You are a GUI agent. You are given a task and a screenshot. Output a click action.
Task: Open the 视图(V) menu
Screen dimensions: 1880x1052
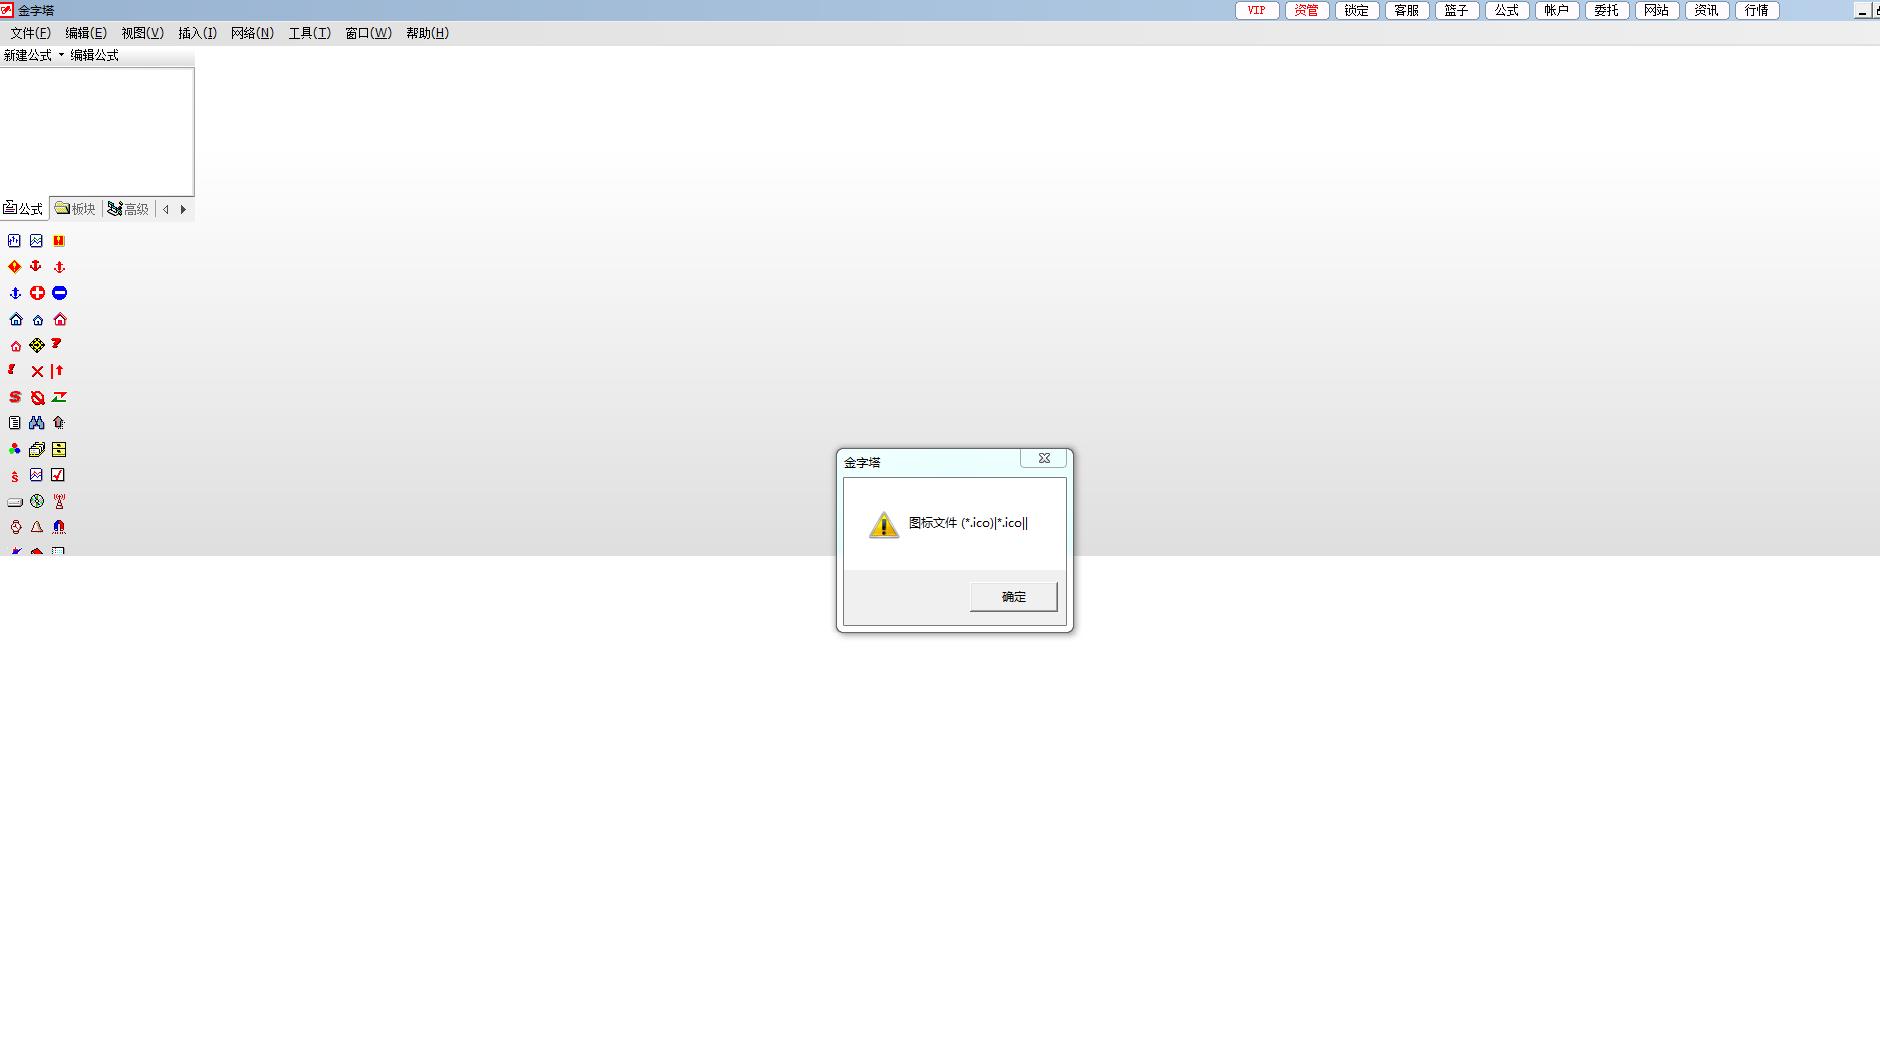coord(143,33)
